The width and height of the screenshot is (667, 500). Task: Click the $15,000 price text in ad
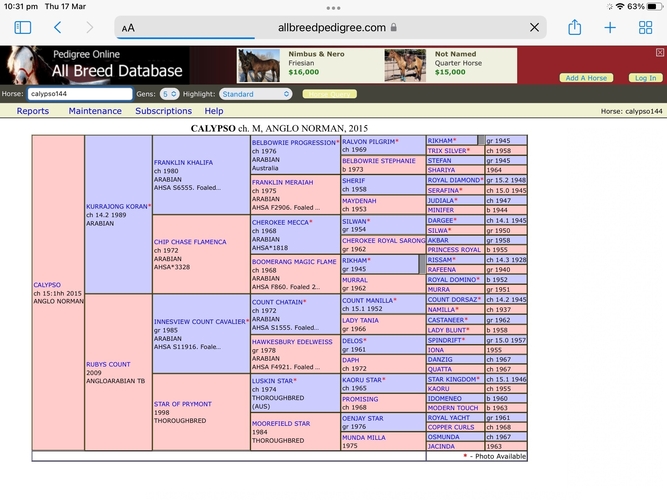pos(450,72)
